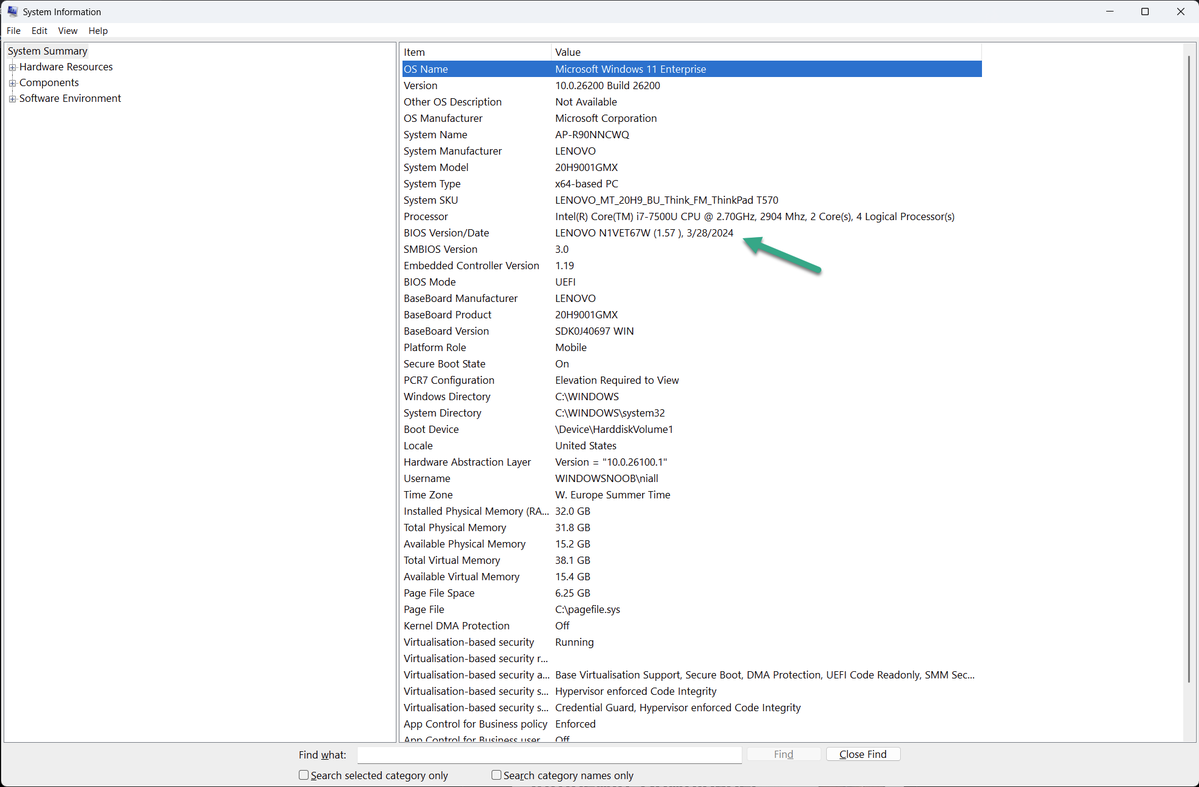This screenshot has height=787, width=1199.
Task: Open the View menu
Action: click(67, 31)
